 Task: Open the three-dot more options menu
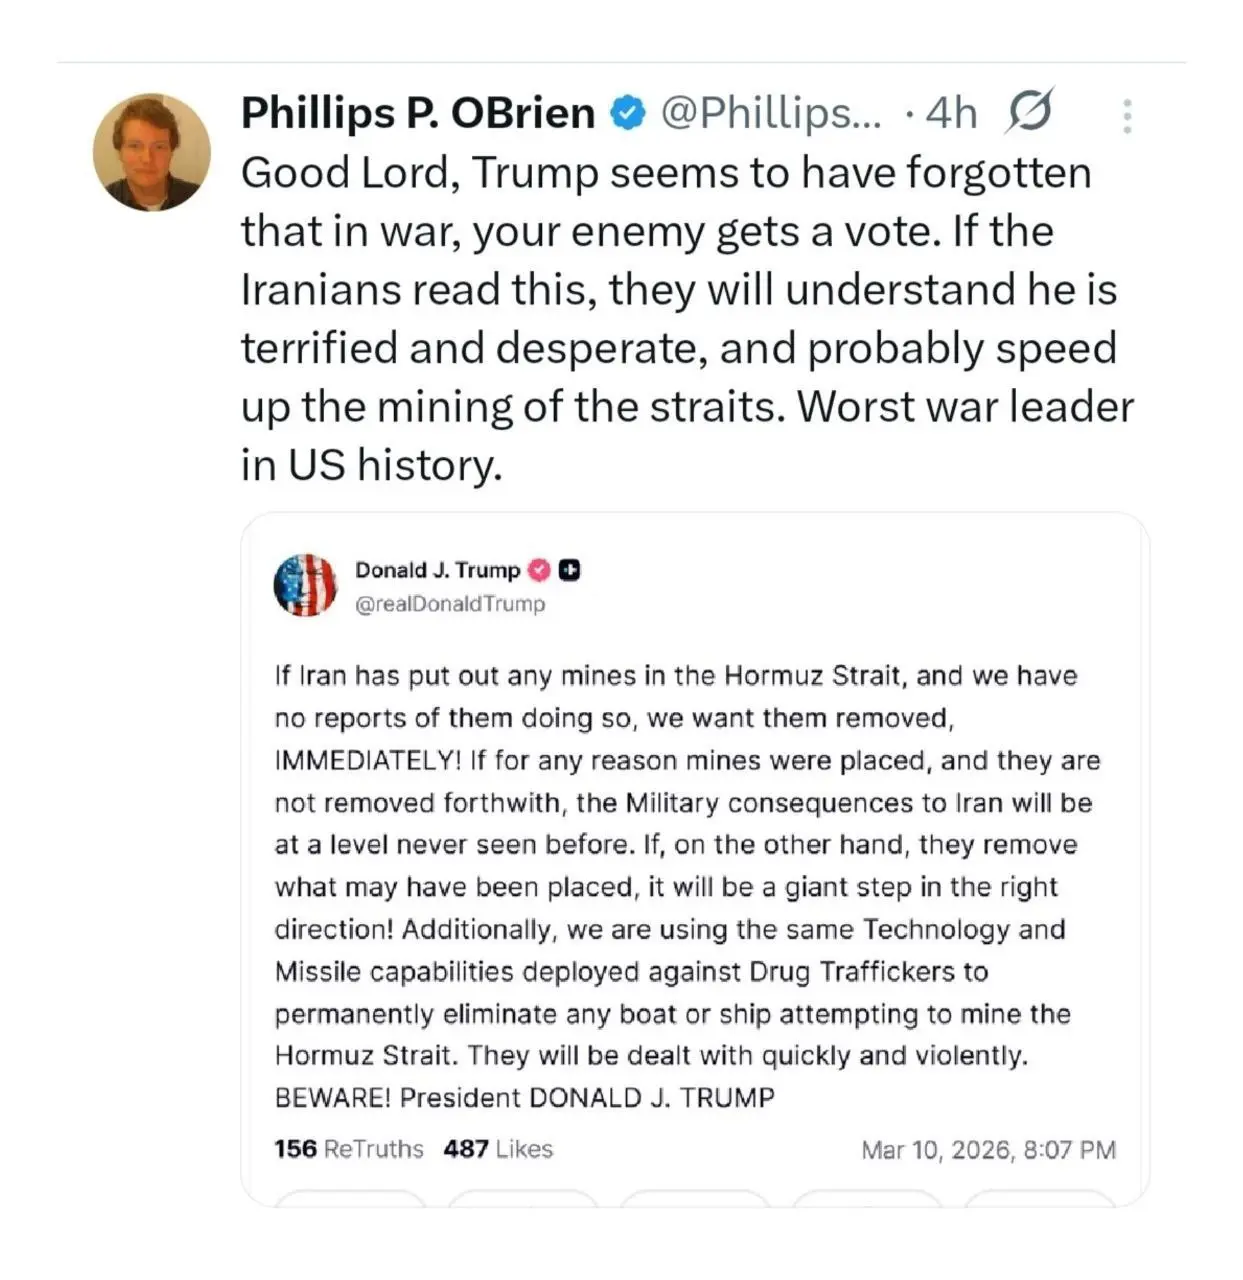pos(1127,116)
